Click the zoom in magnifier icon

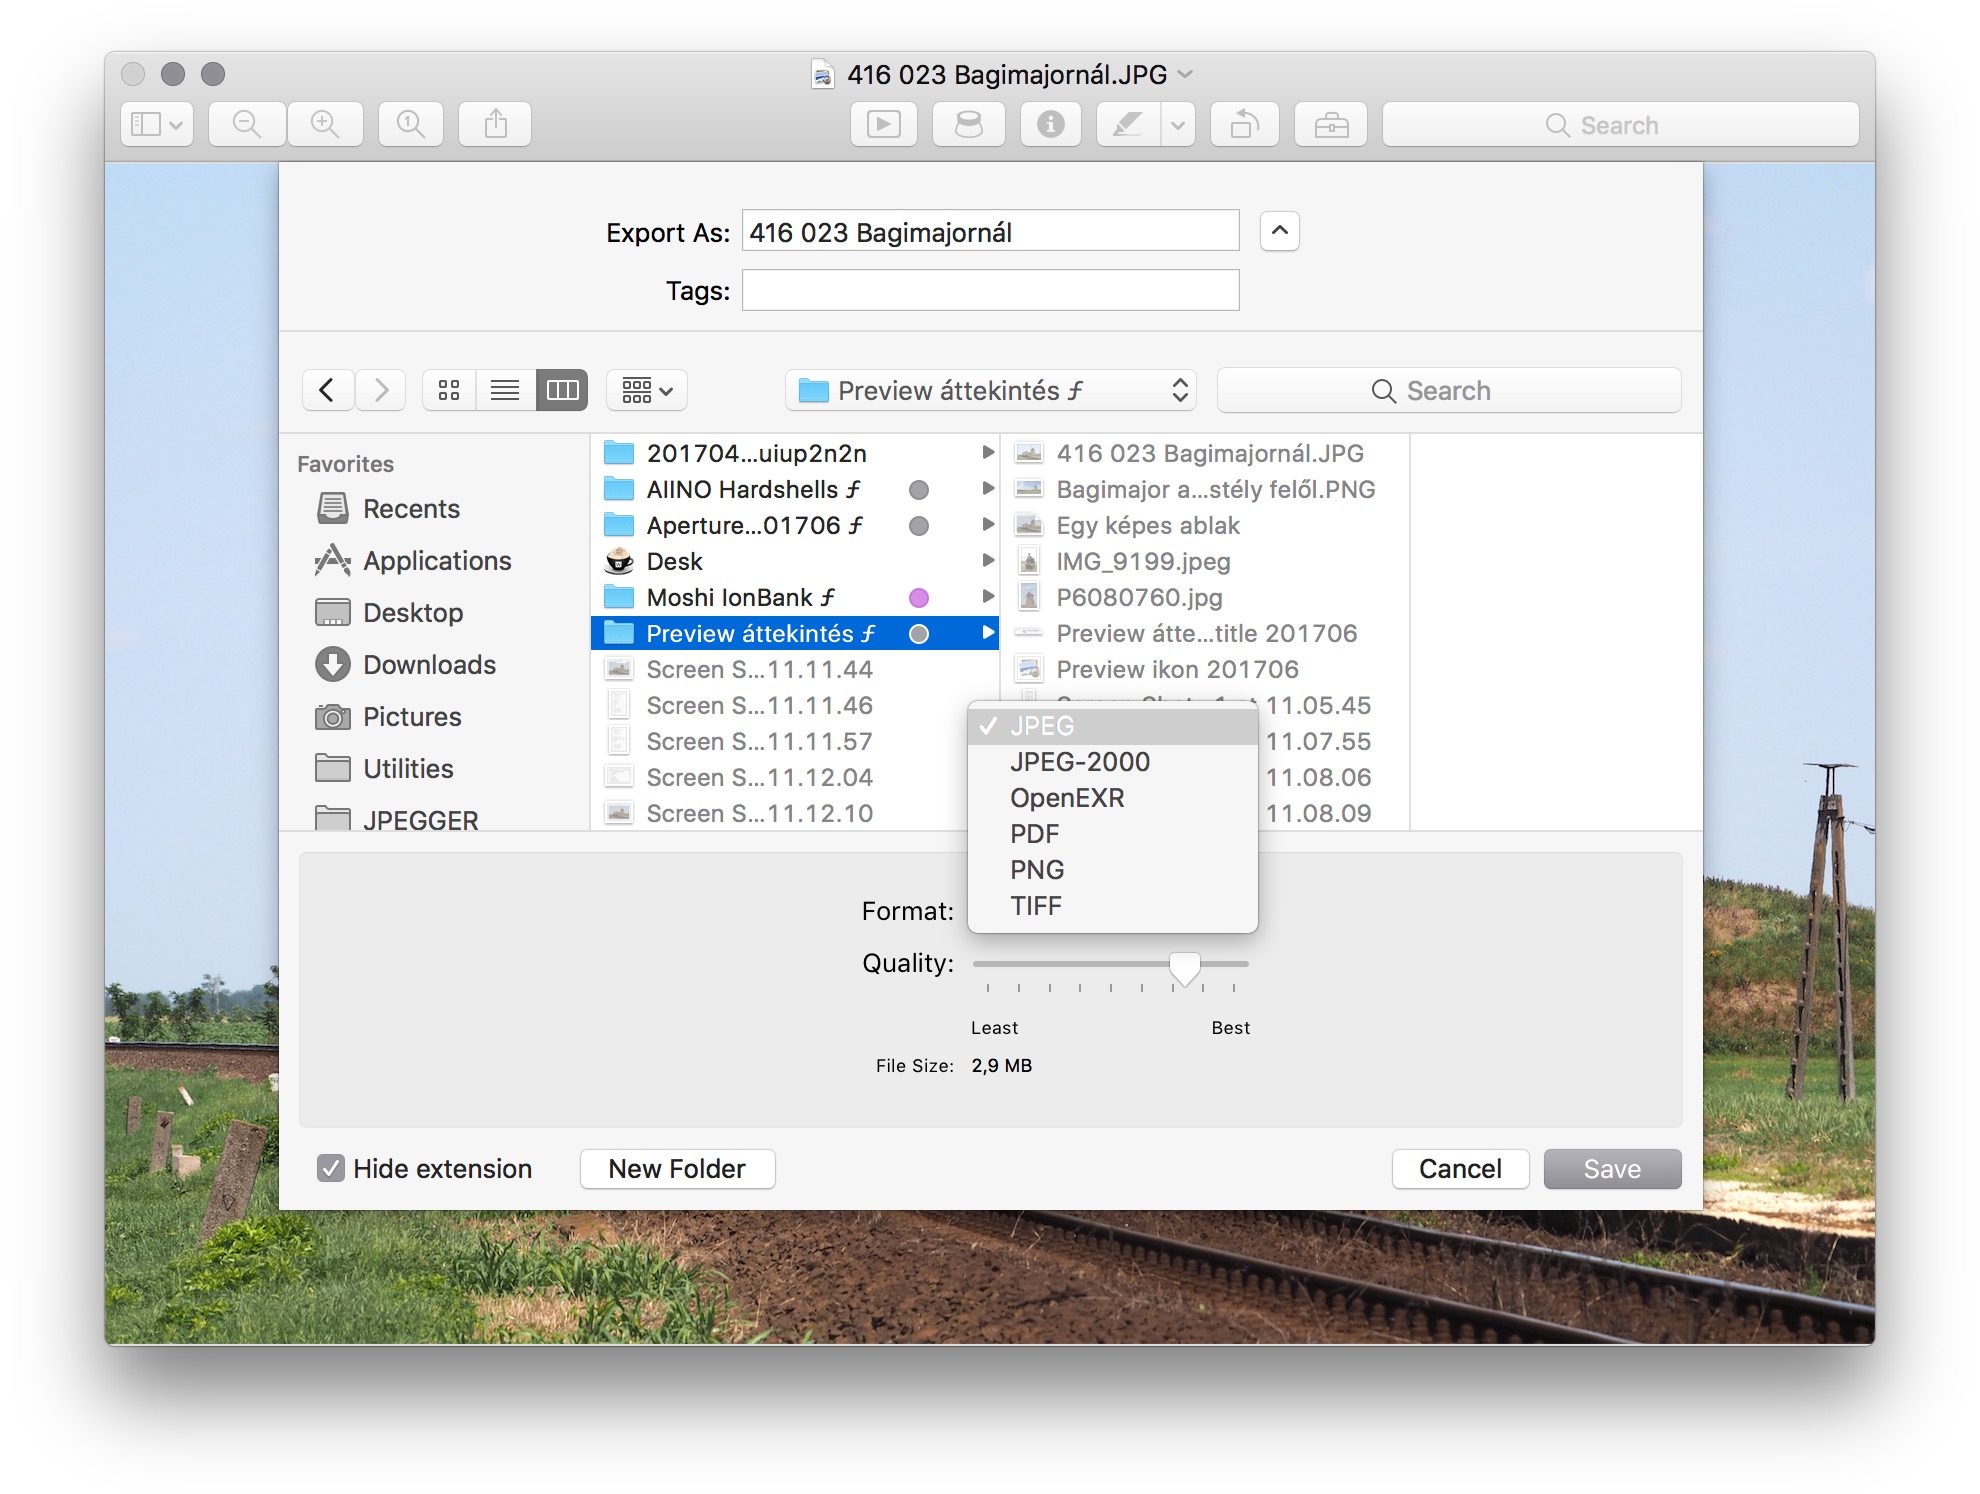[325, 124]
